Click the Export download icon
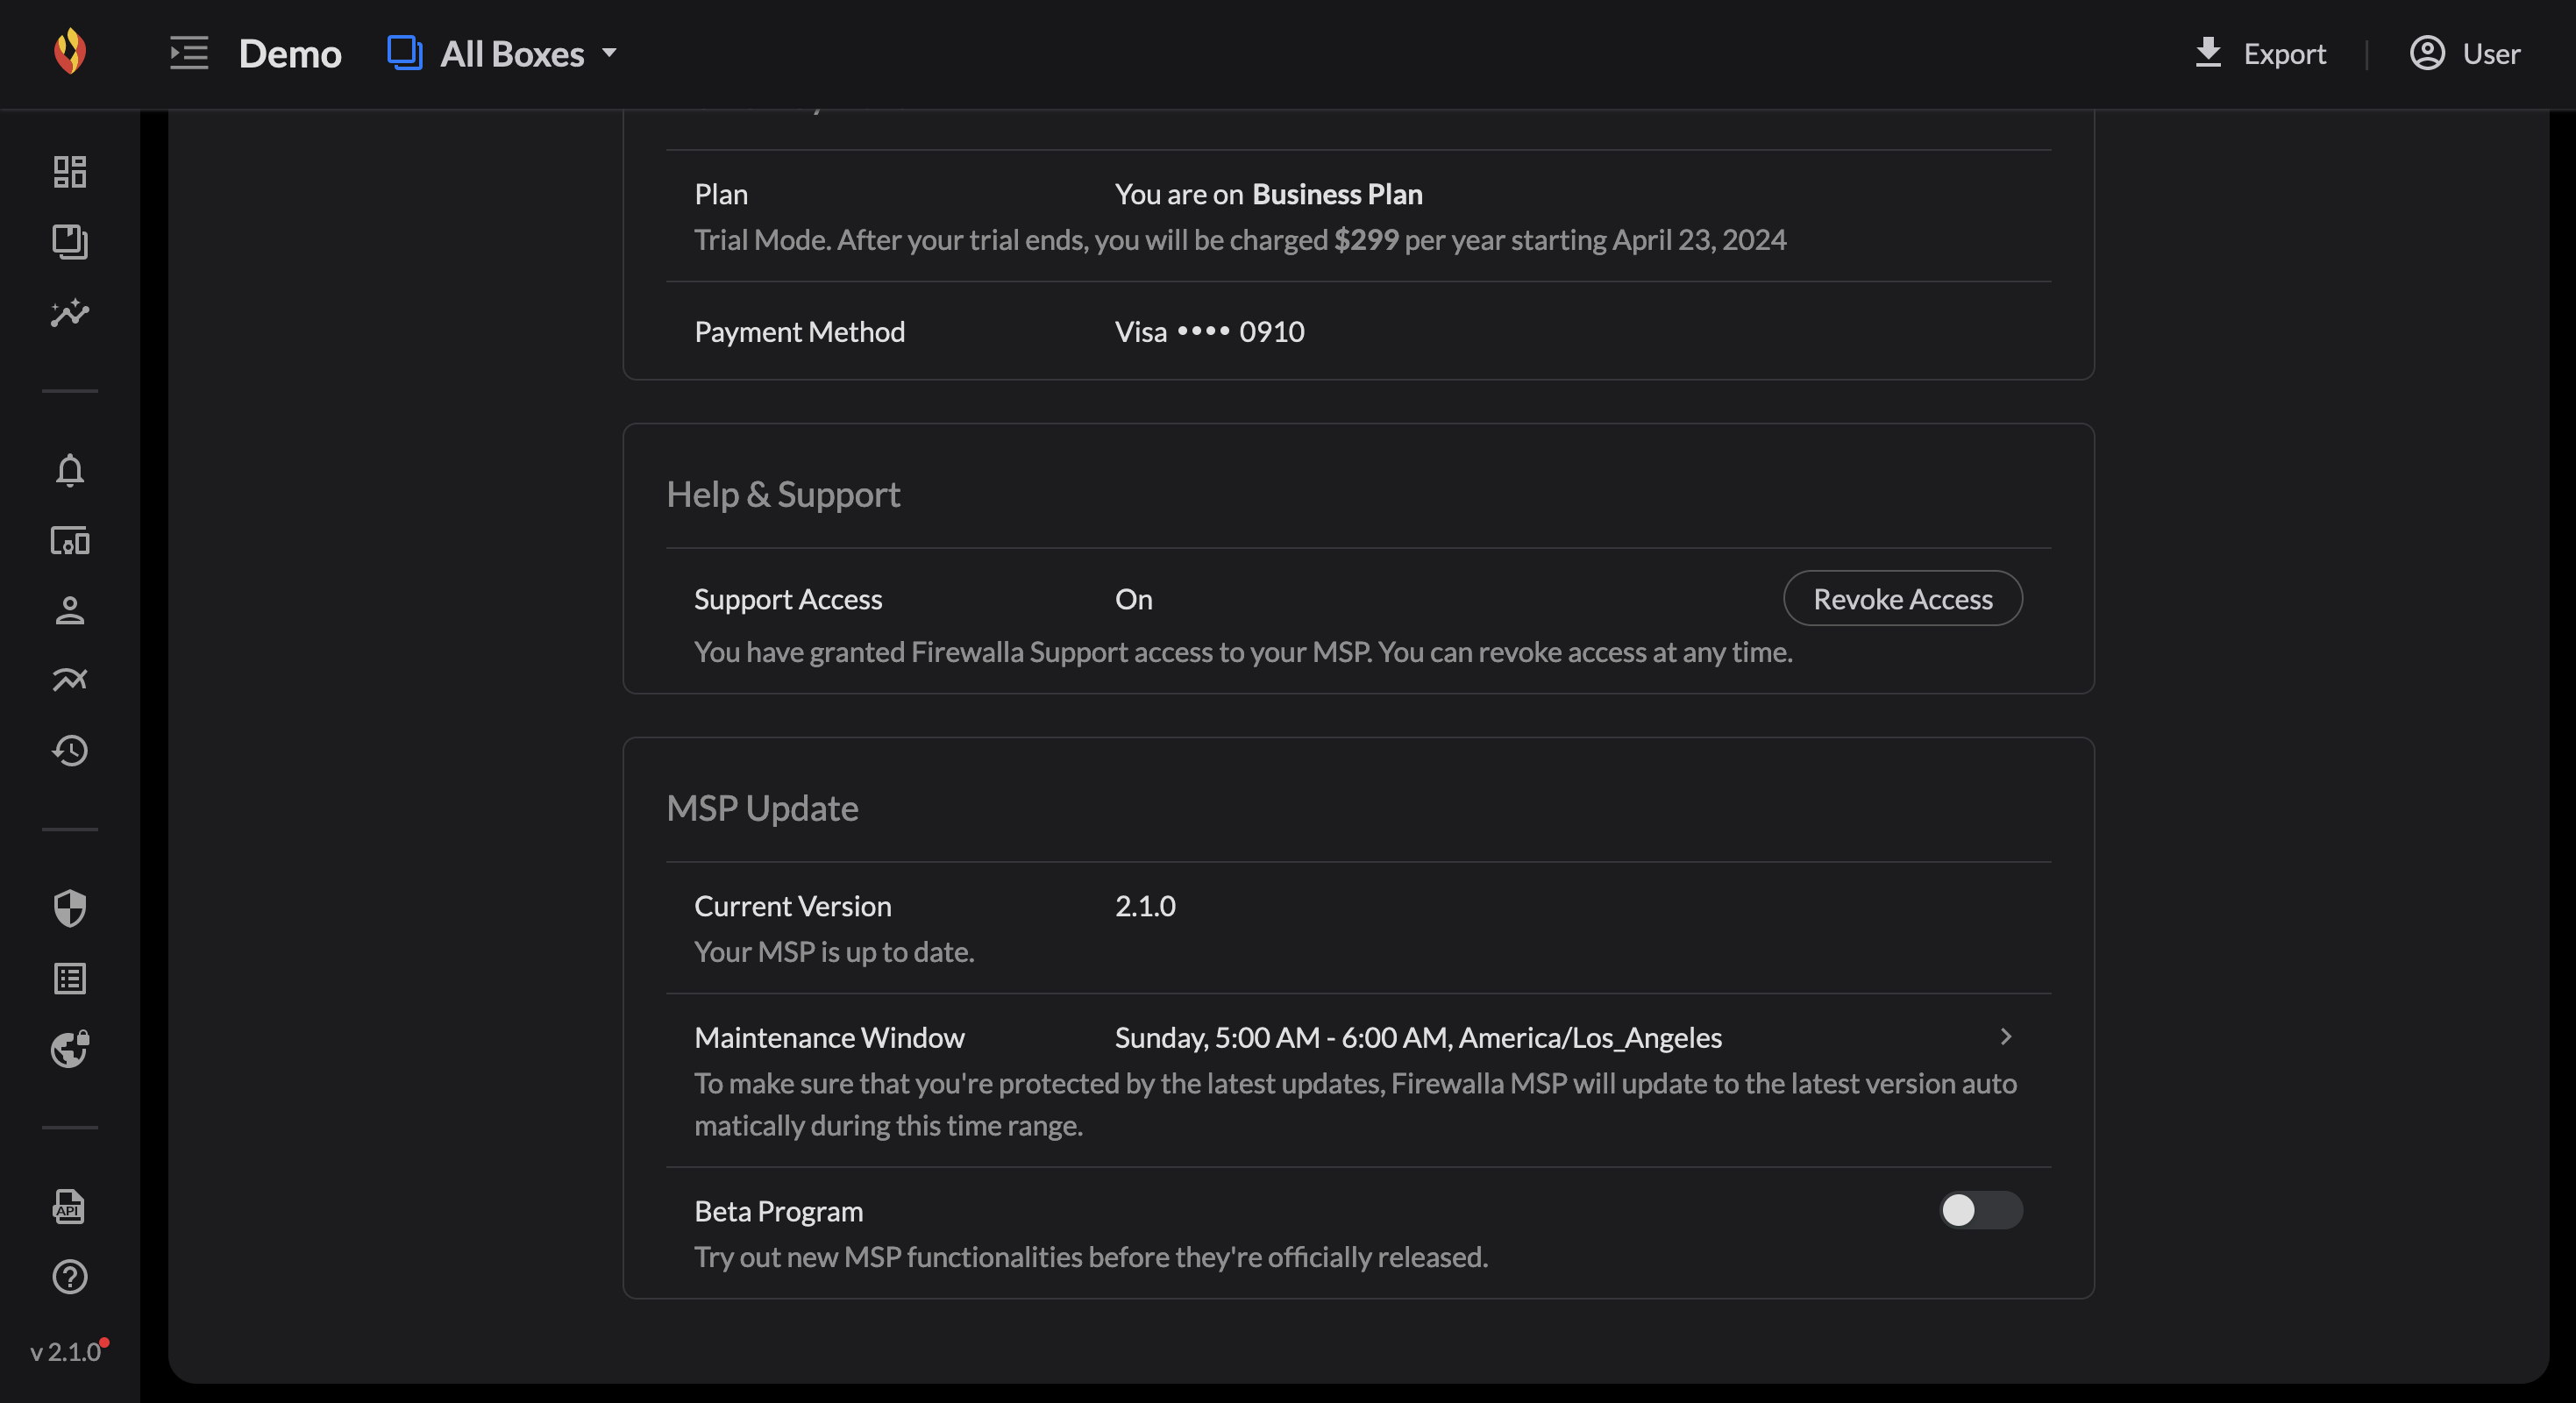The width and height of the screenshot is (2576, 1403). (2208, 52)
